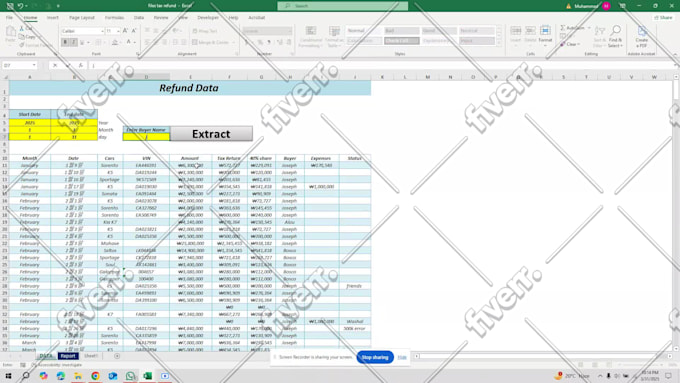Screen dimensions: 680x383
Task: Switch to the Data ribbon tab
Action: tap(139, 18)
